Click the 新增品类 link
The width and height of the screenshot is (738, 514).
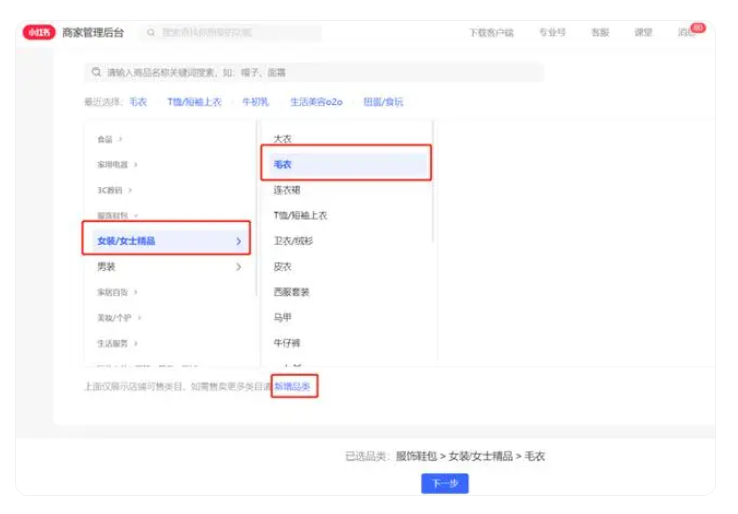point(294,386)
